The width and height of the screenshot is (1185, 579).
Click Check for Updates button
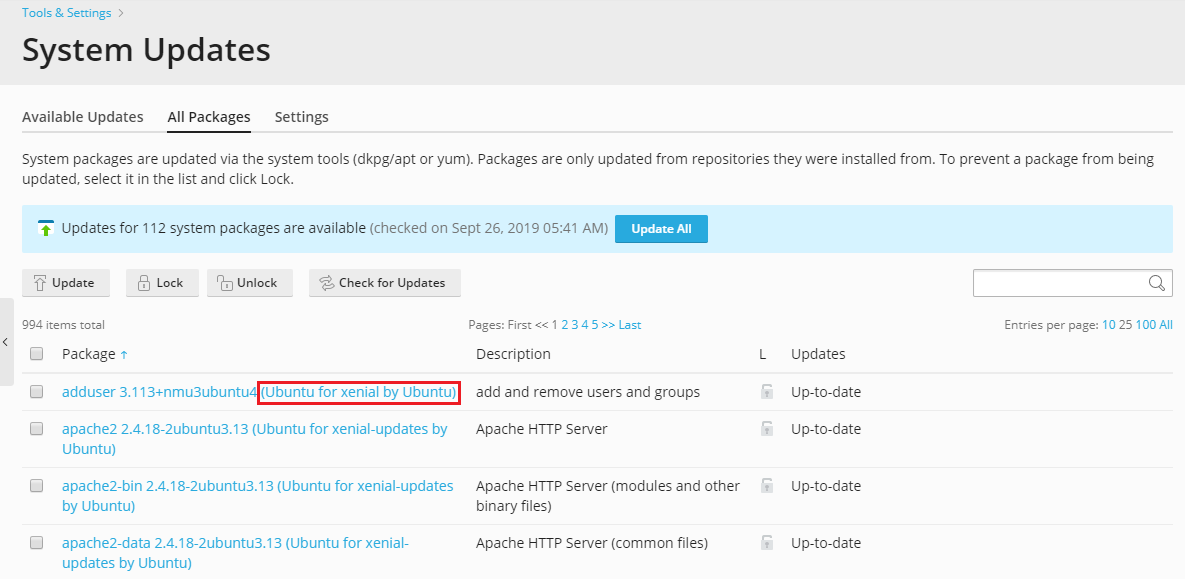[x=384, y=283]
